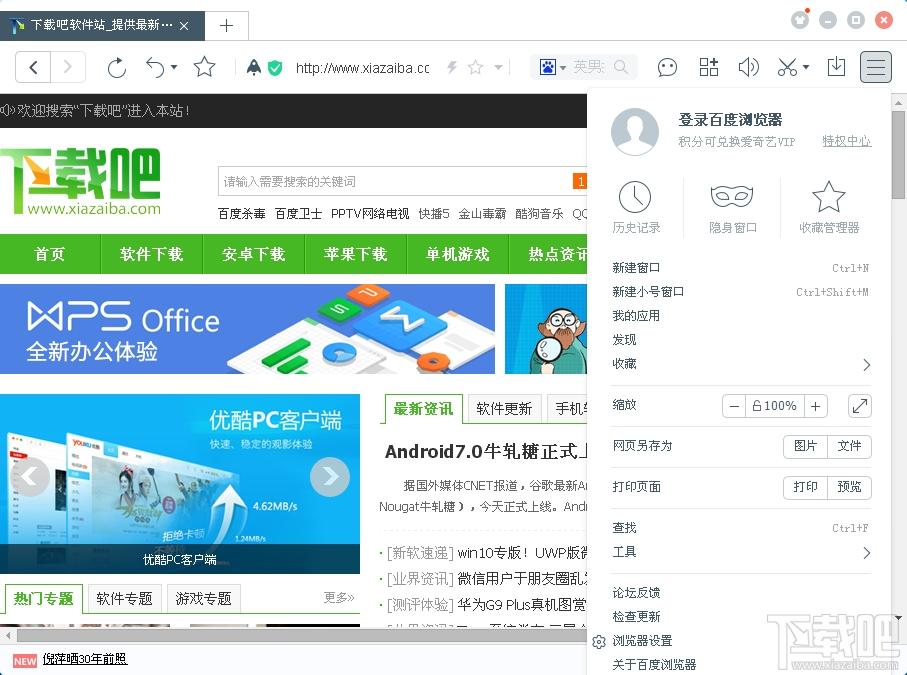The width and height of the screenshot is (907, 675).
Task: Click the print 预览 button
Action: tap(850, 488)
